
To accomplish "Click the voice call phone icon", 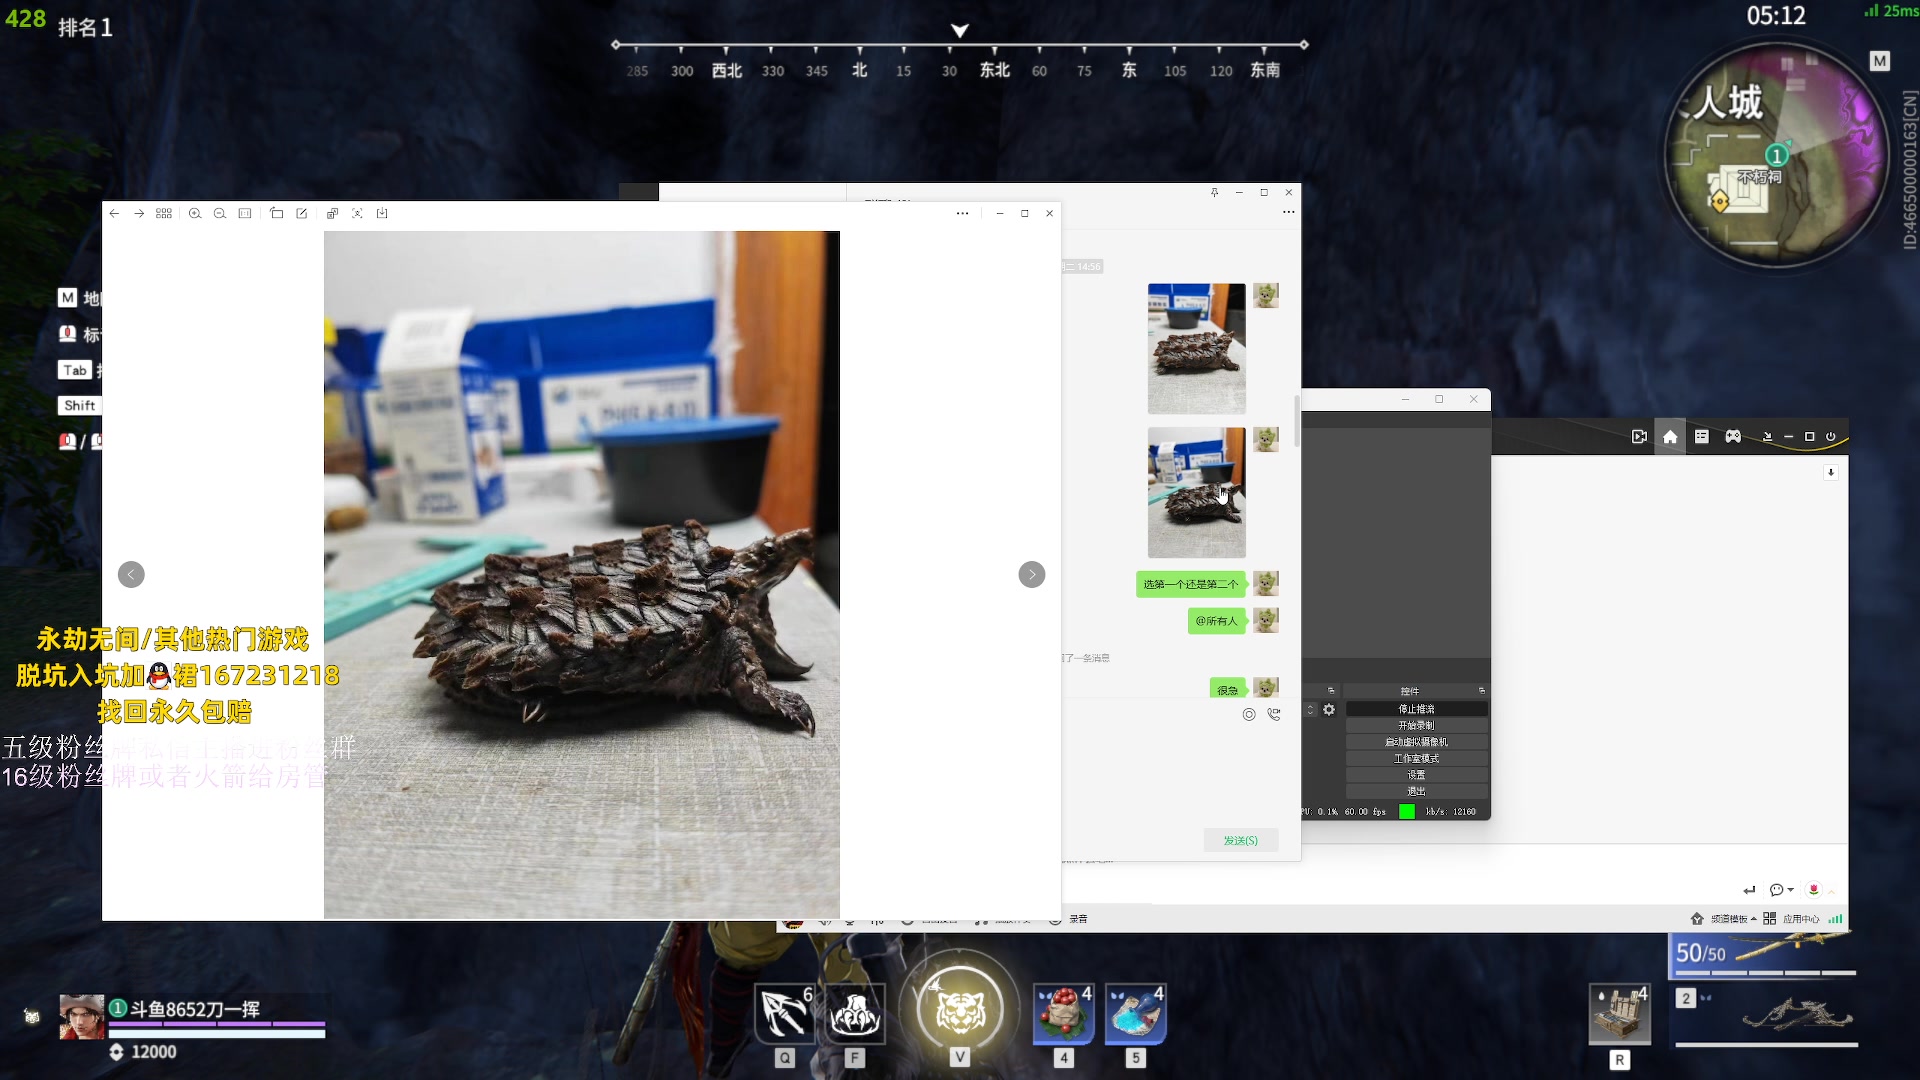I will click(x=1274, y=714).
